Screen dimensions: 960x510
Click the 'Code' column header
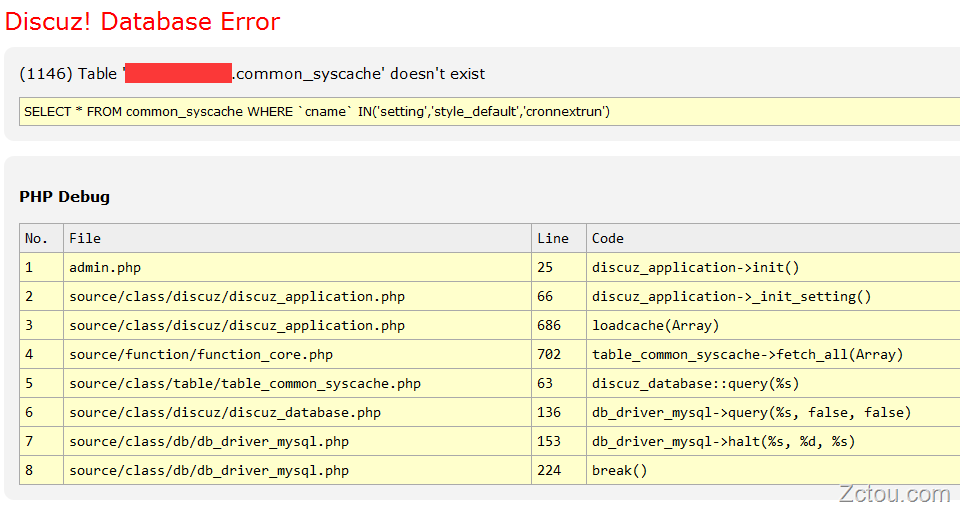tap(773, 238)
